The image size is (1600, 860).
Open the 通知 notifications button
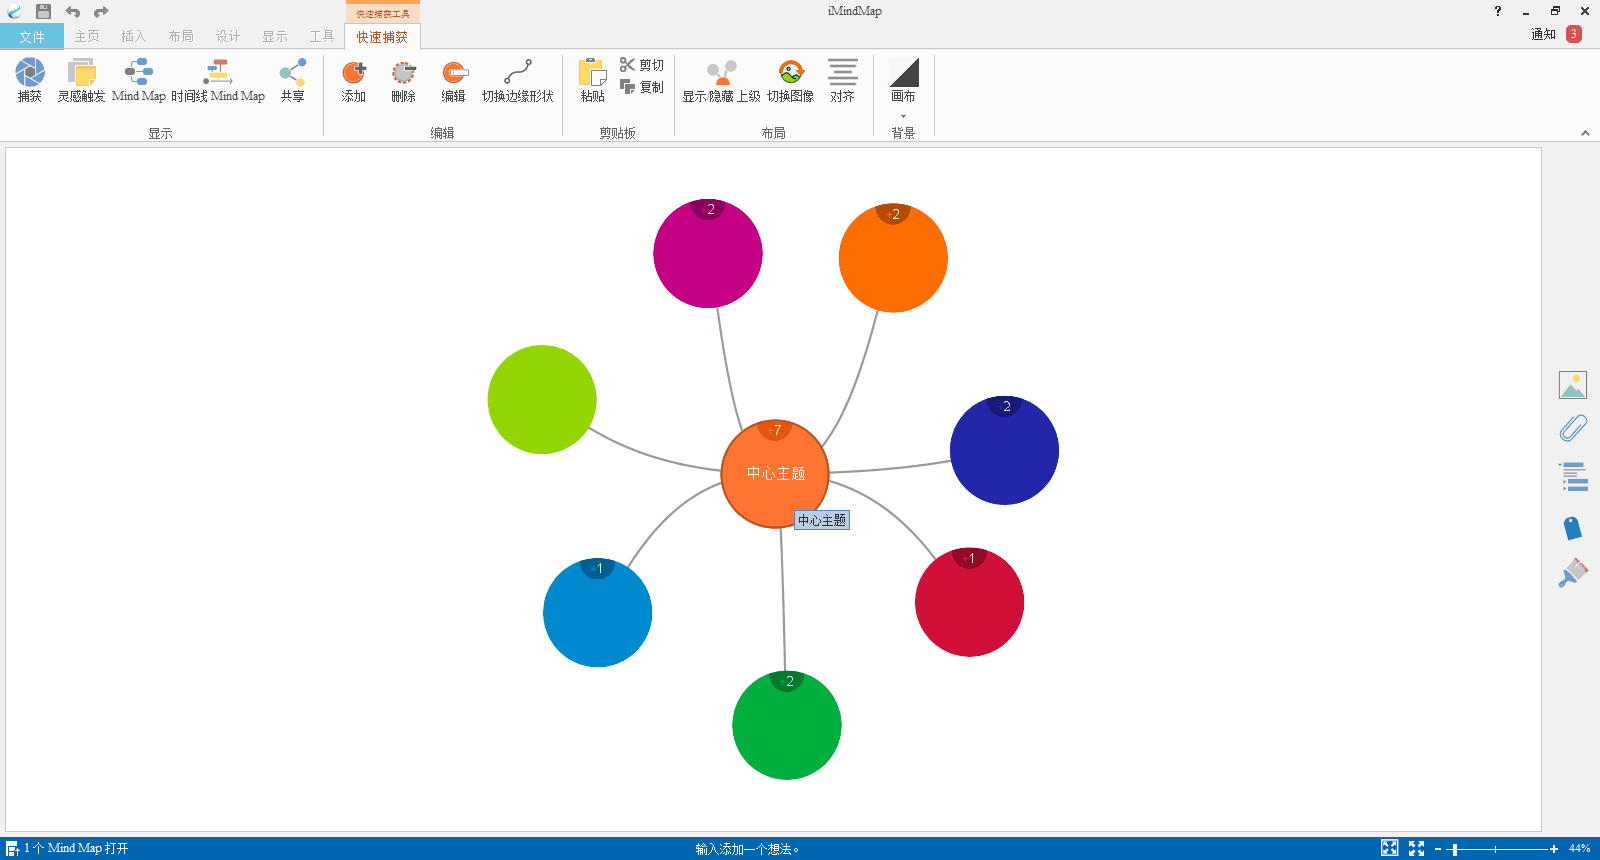[x=1555, y=34]
